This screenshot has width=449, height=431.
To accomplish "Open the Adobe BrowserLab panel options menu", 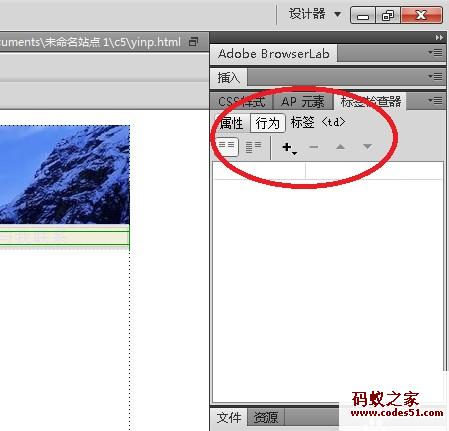I will pos(435,53).
